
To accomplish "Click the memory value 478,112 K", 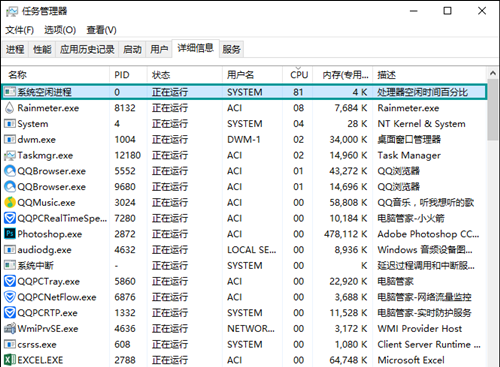I will click(345, 234).
